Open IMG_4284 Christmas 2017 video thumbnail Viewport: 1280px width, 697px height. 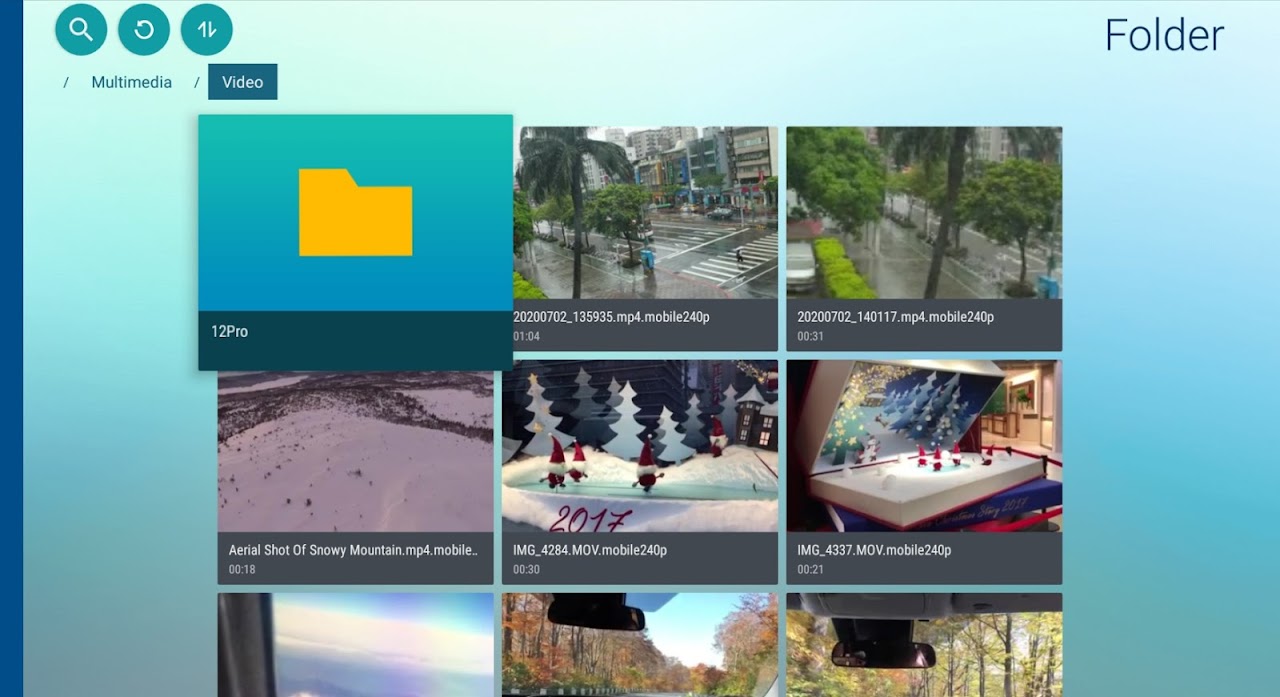640,446
